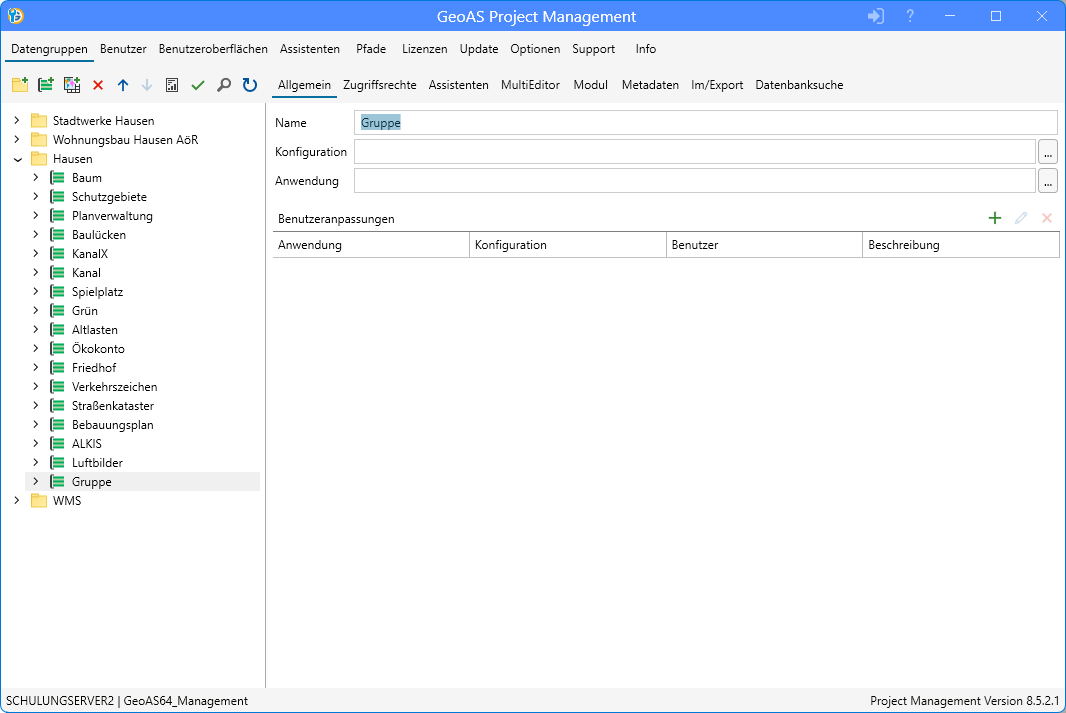
Task: Click the red X delete icon
Action: coord(98,86)
